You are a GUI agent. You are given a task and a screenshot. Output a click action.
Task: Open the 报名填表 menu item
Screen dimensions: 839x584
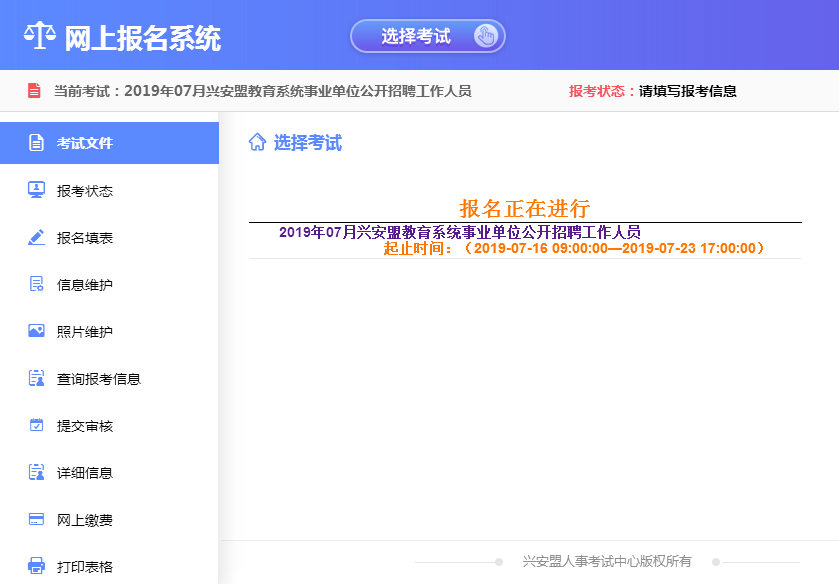85,238
